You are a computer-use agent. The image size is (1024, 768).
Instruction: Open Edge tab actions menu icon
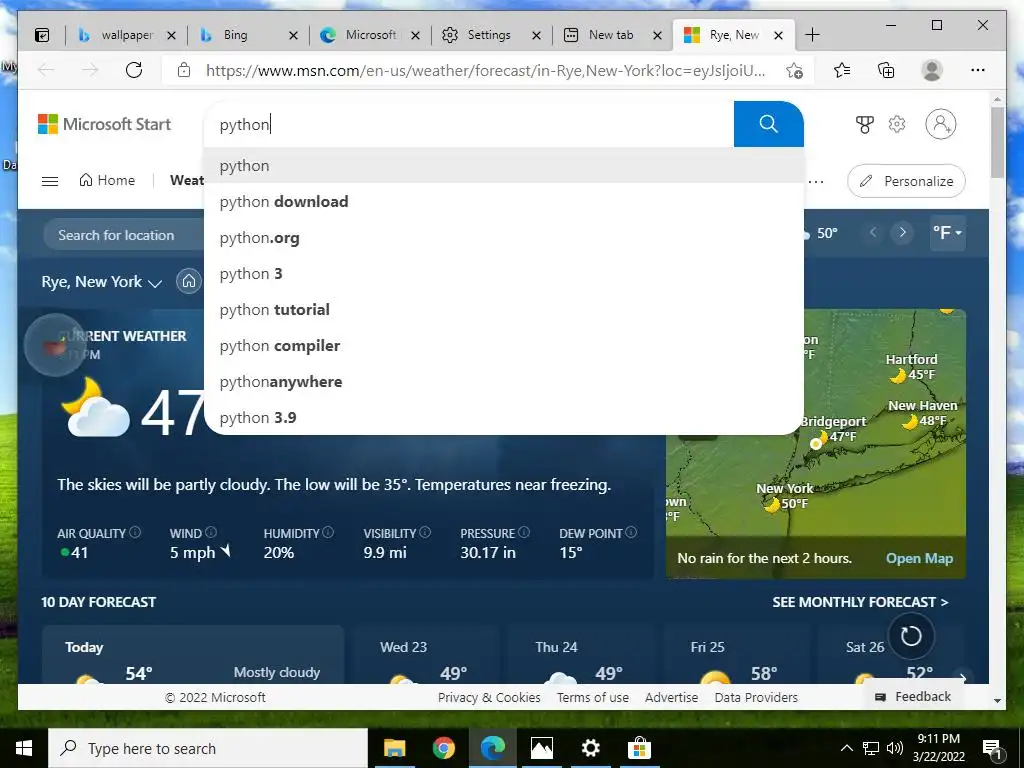(x=42, y=35)
